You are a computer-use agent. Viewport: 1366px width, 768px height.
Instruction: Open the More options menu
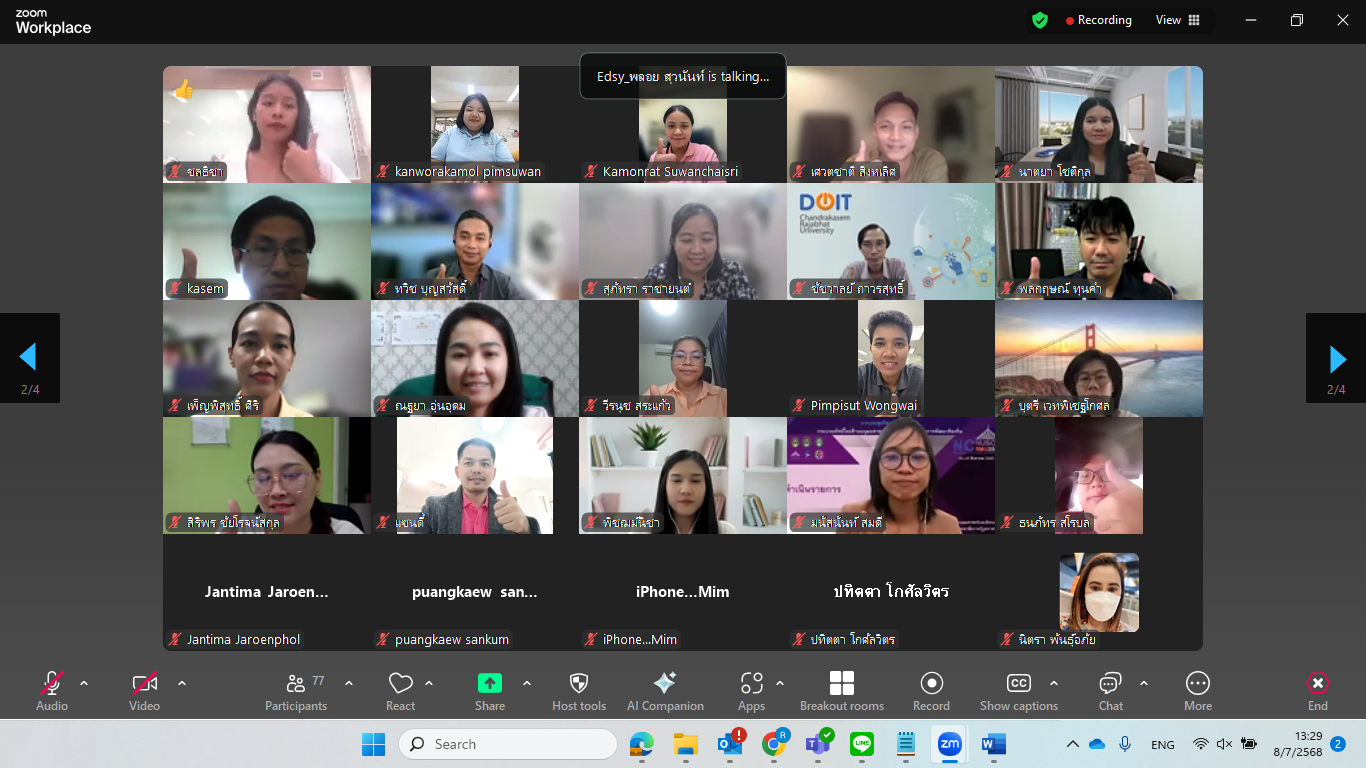[x=1198, y=691]
